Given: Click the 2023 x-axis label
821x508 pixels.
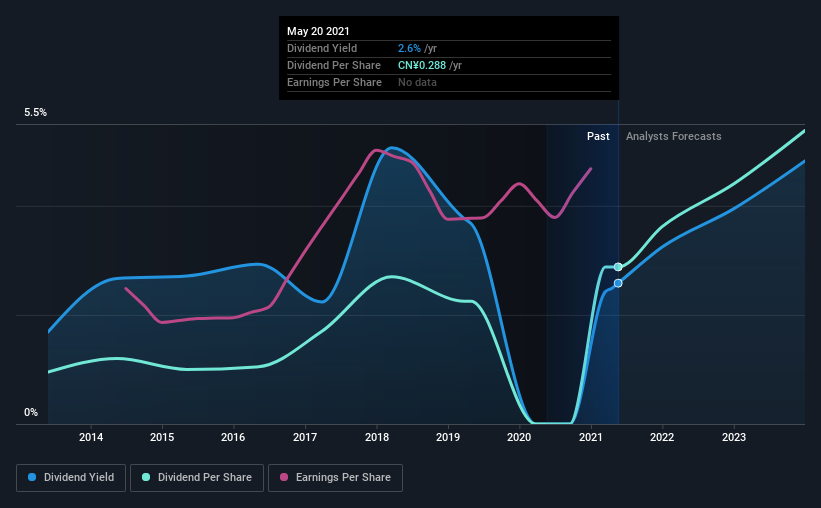Looking at the screenshot, I should point(734,437).
